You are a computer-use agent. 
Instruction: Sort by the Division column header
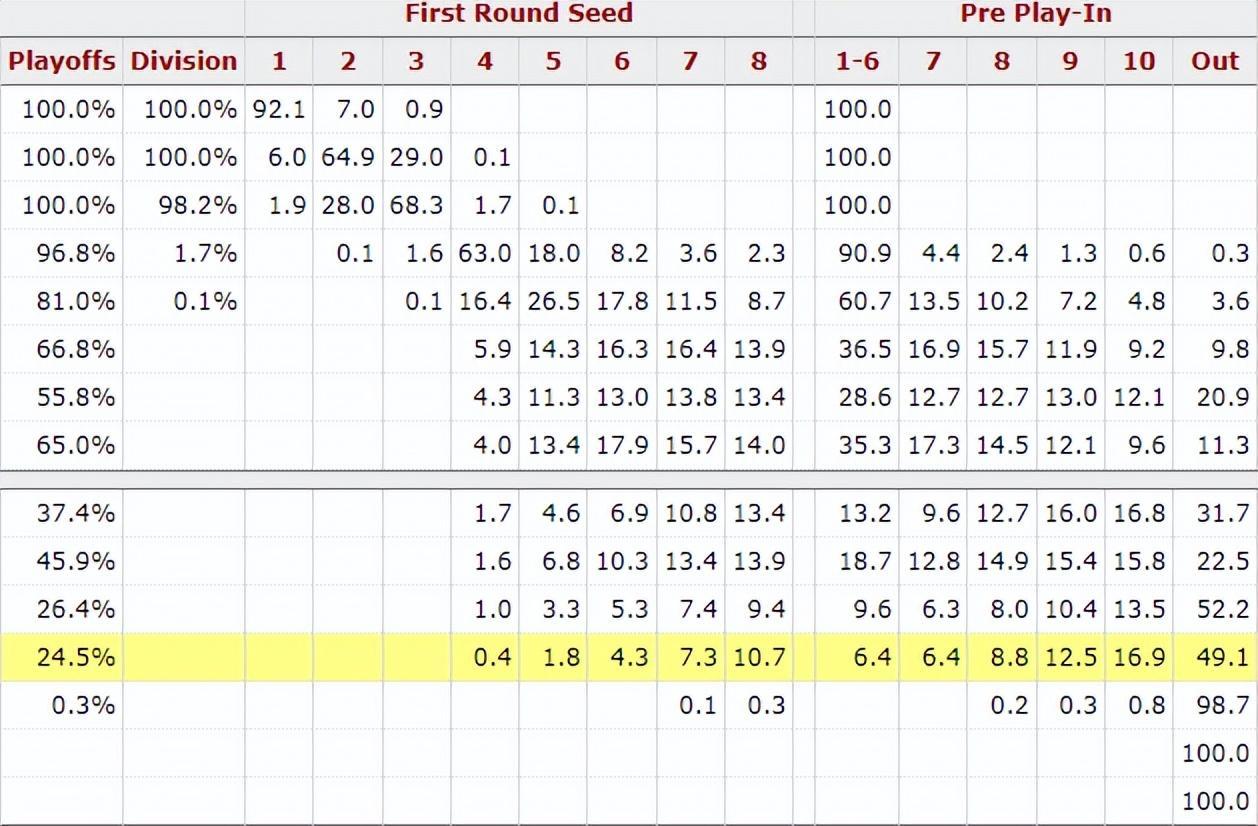click(x=184, y=61)
